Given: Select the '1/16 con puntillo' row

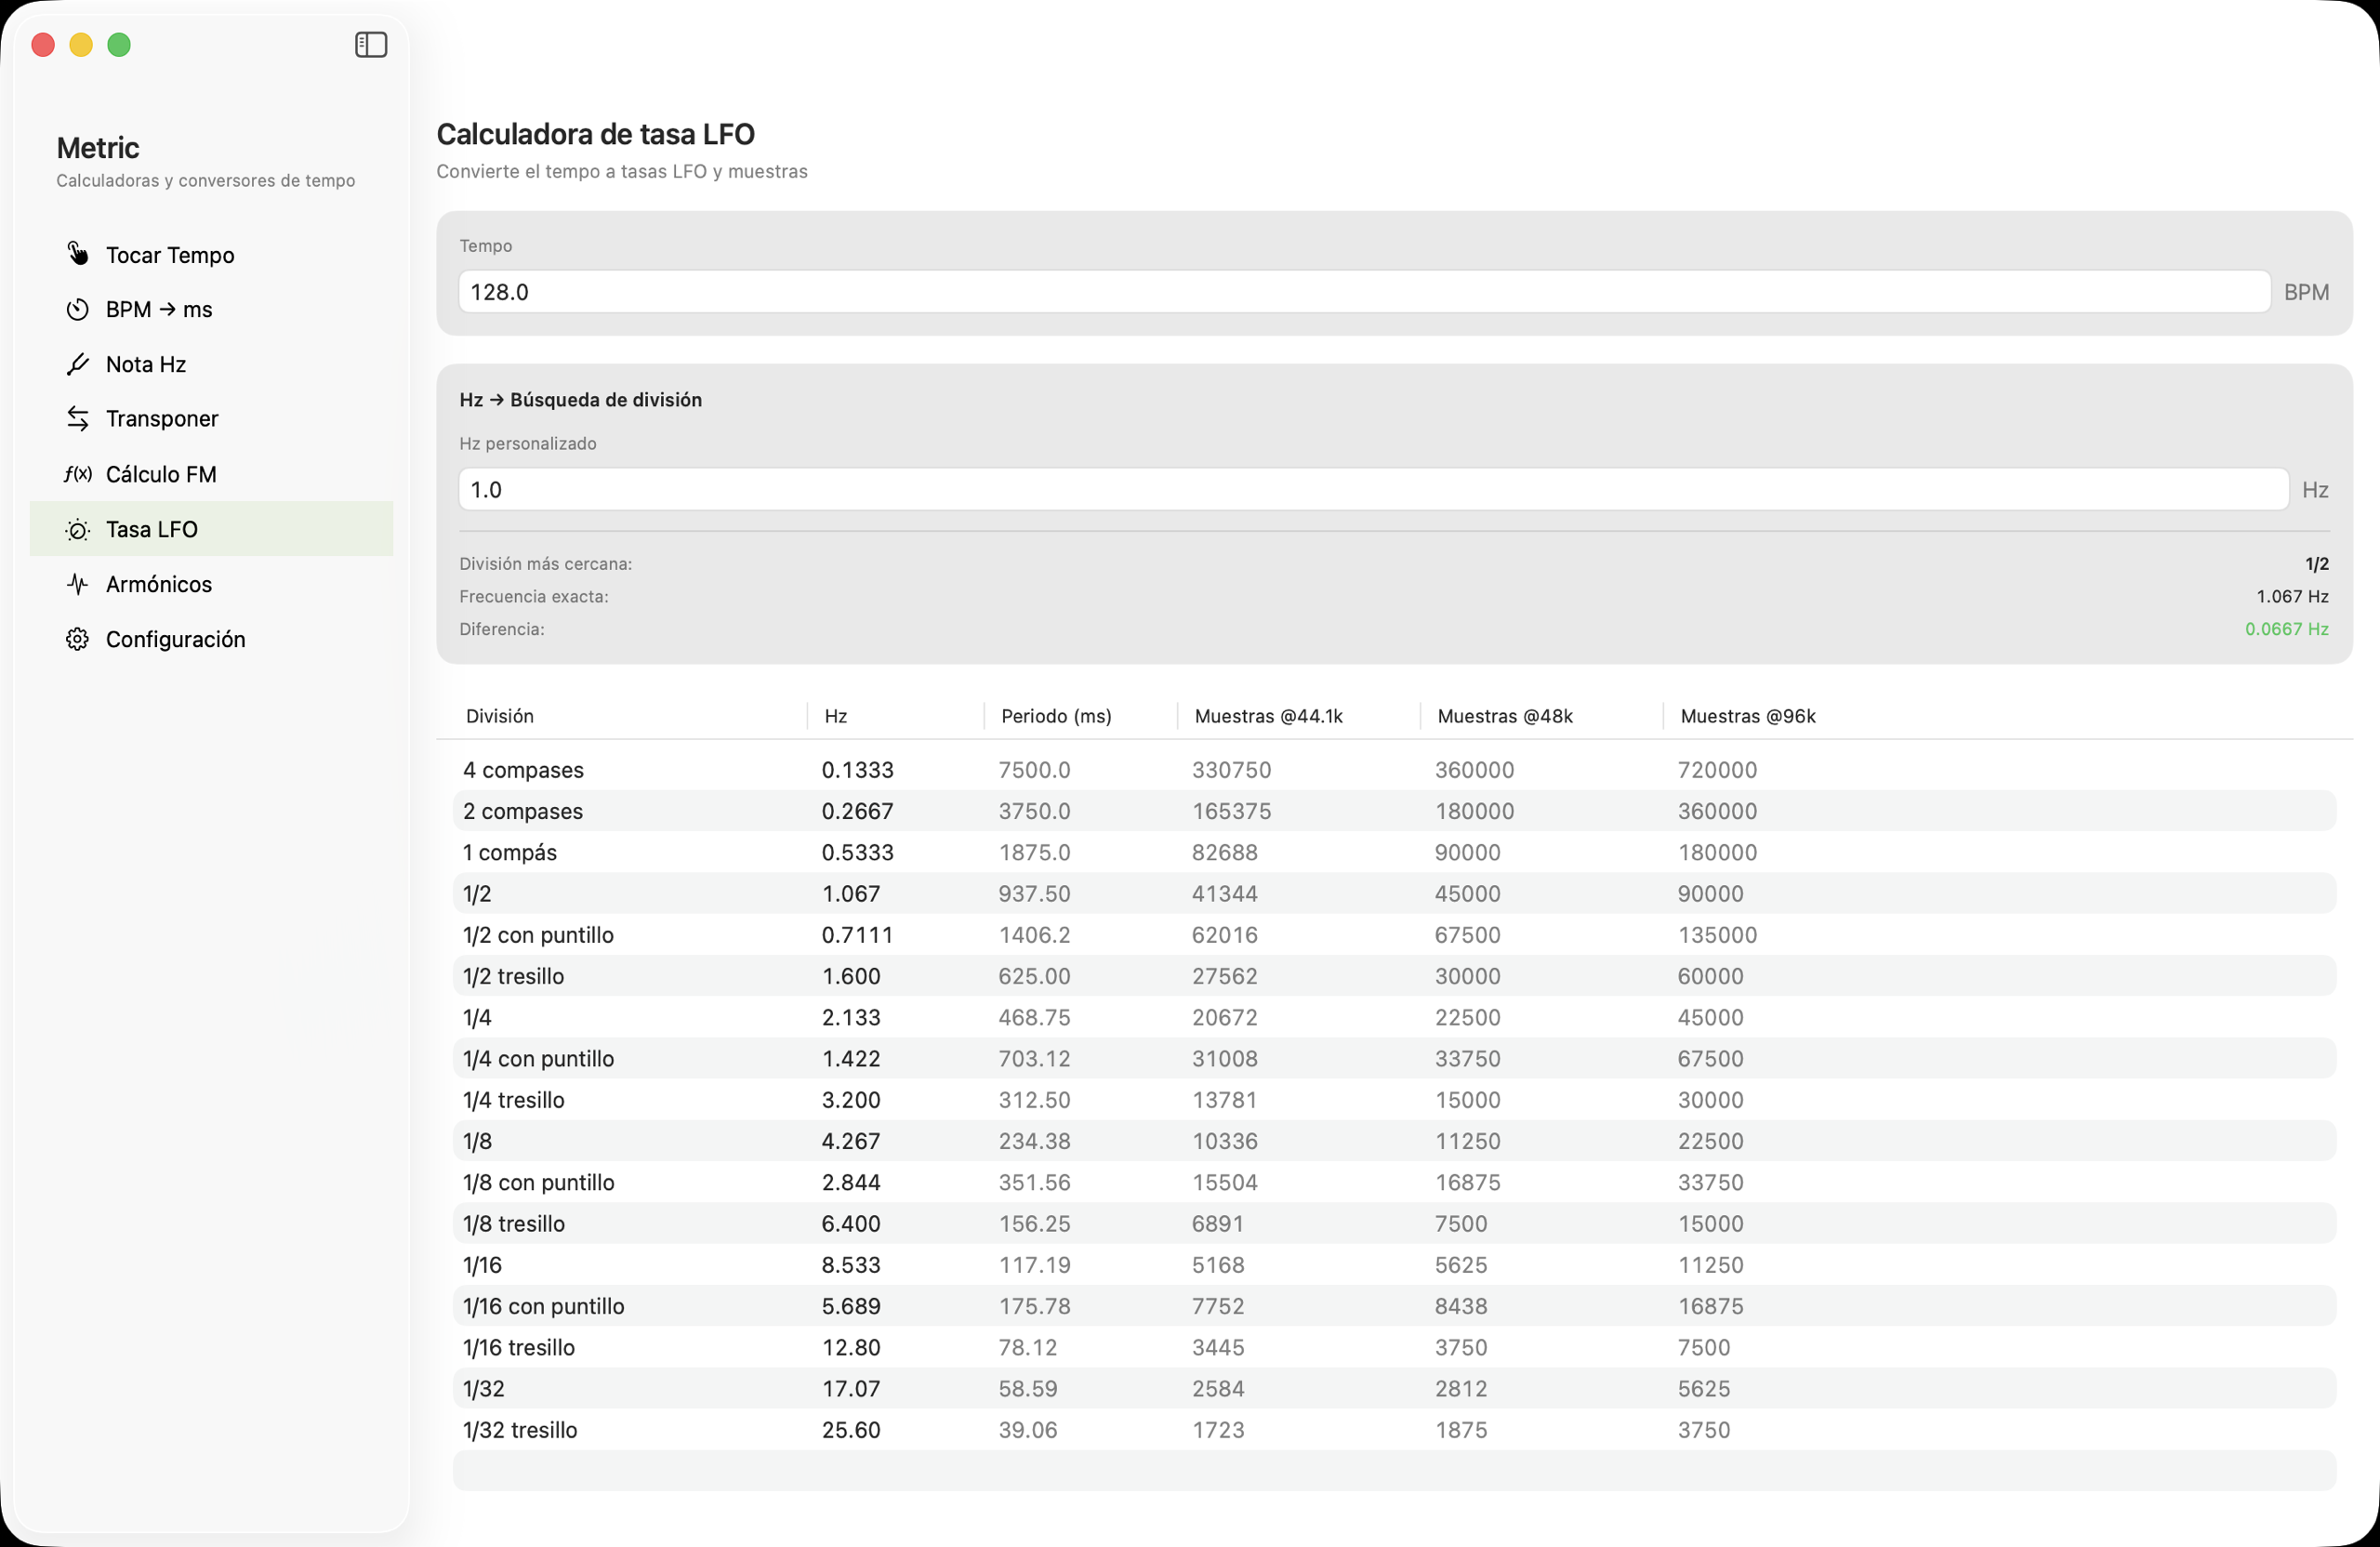Looking at the screenshot, I should tap(1394, 1306).
